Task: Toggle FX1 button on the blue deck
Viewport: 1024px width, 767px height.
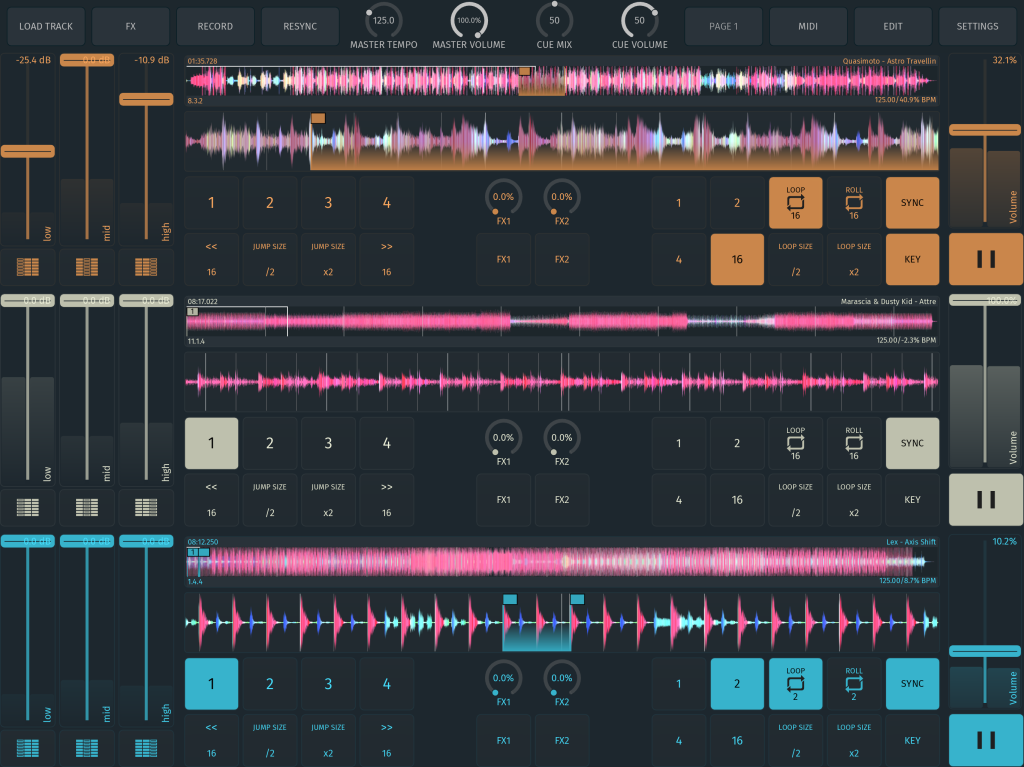Action: click(503, 740)
